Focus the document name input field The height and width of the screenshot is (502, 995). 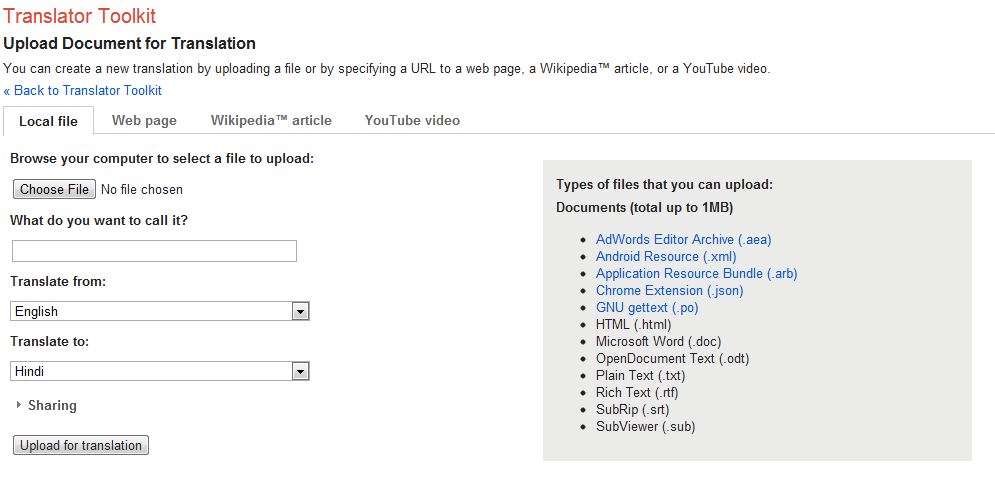click(154, 251)
